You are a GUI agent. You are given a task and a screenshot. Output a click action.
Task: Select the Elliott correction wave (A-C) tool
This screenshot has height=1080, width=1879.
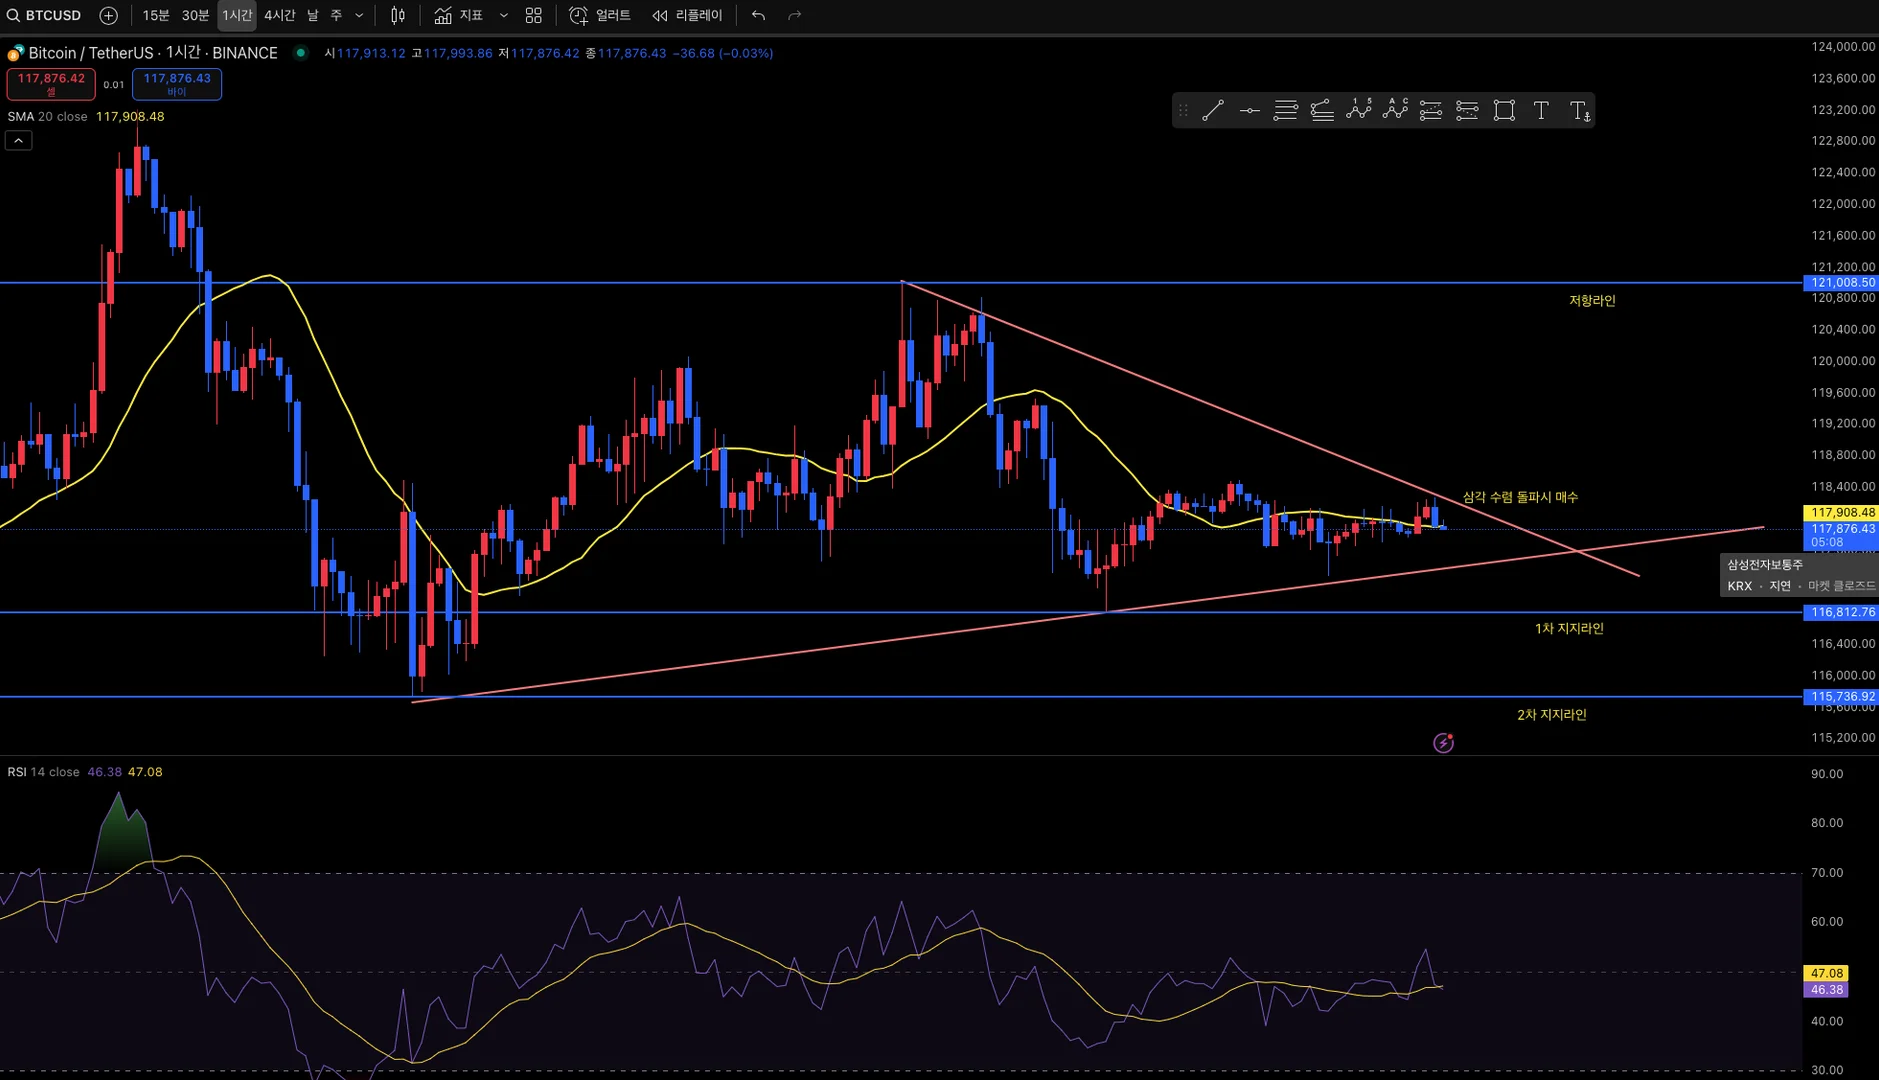(1395, 111)
